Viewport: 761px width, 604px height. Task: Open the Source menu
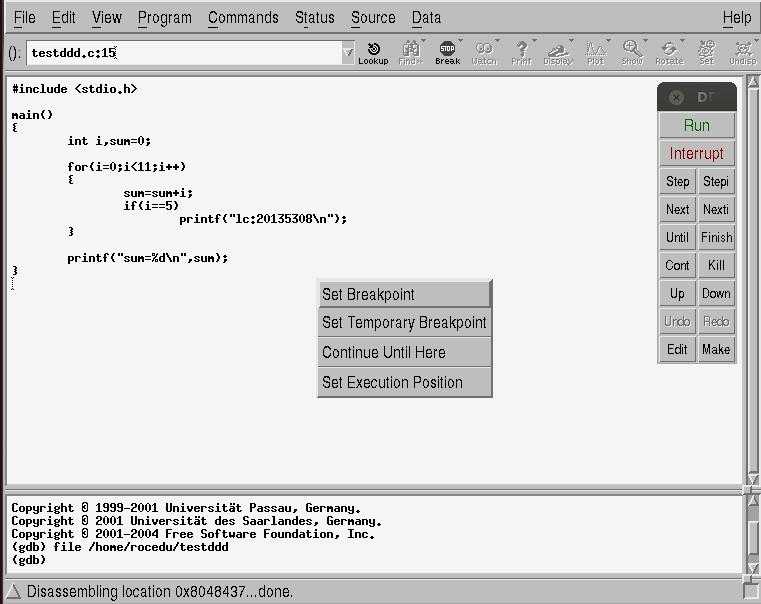[373, 18]
